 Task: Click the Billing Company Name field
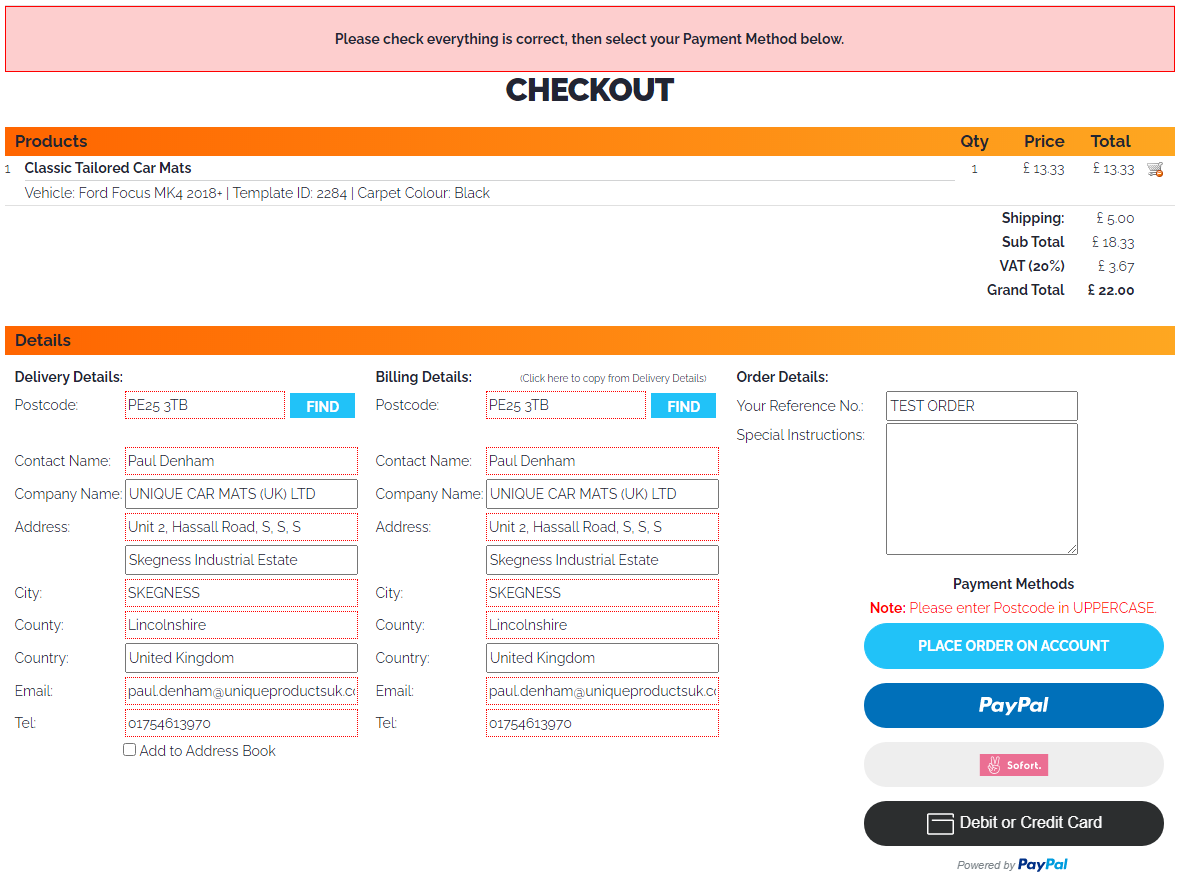(x=602, y=494)
